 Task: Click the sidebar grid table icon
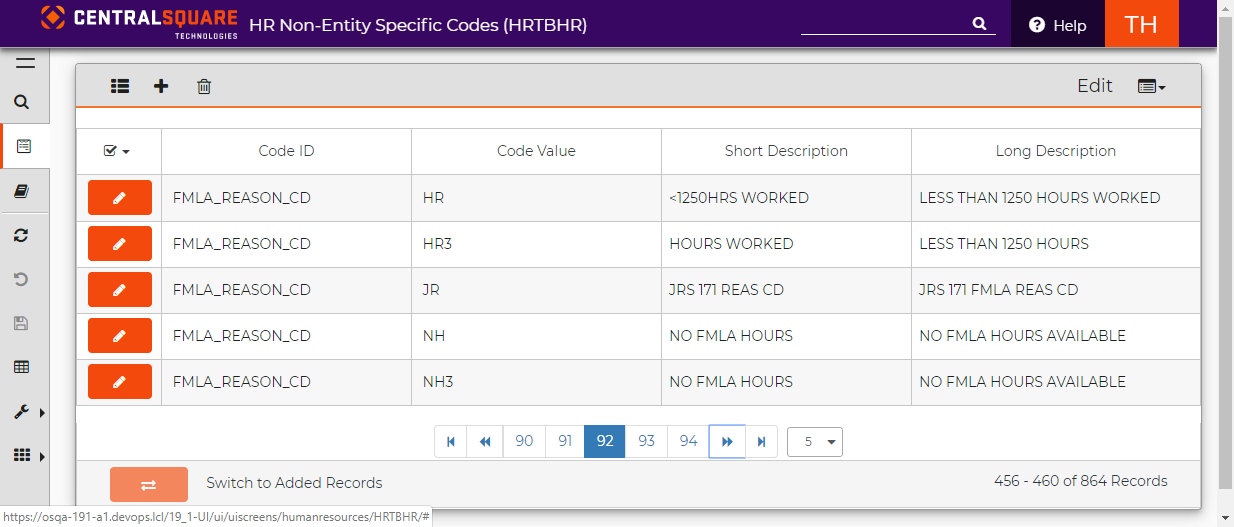coord(22,367)
